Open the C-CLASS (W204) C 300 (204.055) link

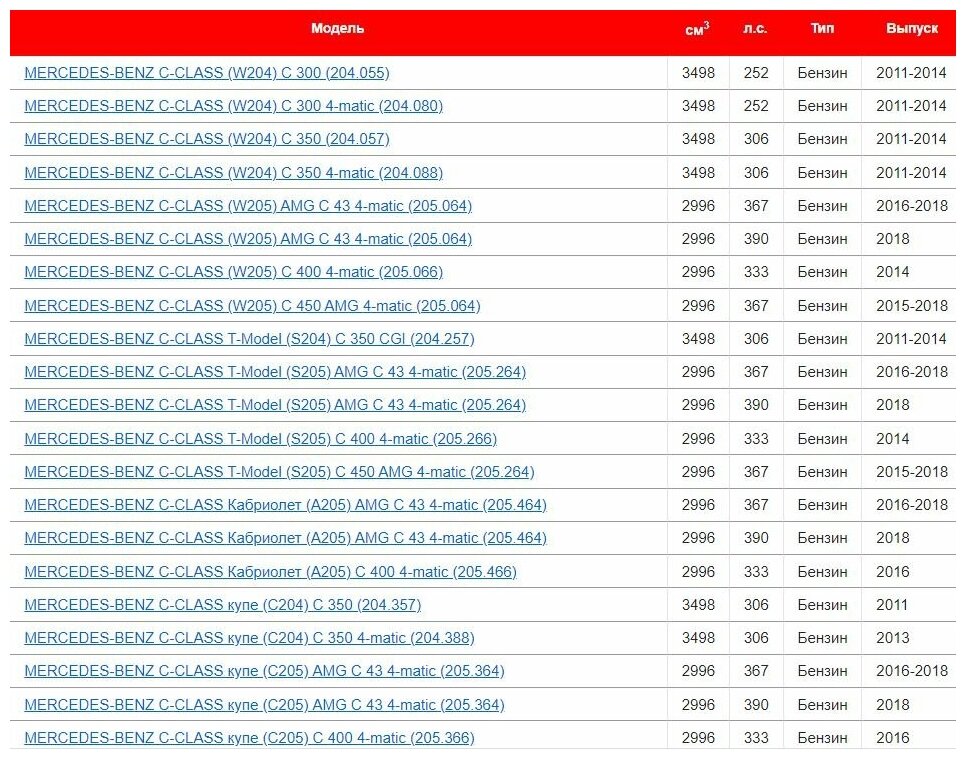207,73
